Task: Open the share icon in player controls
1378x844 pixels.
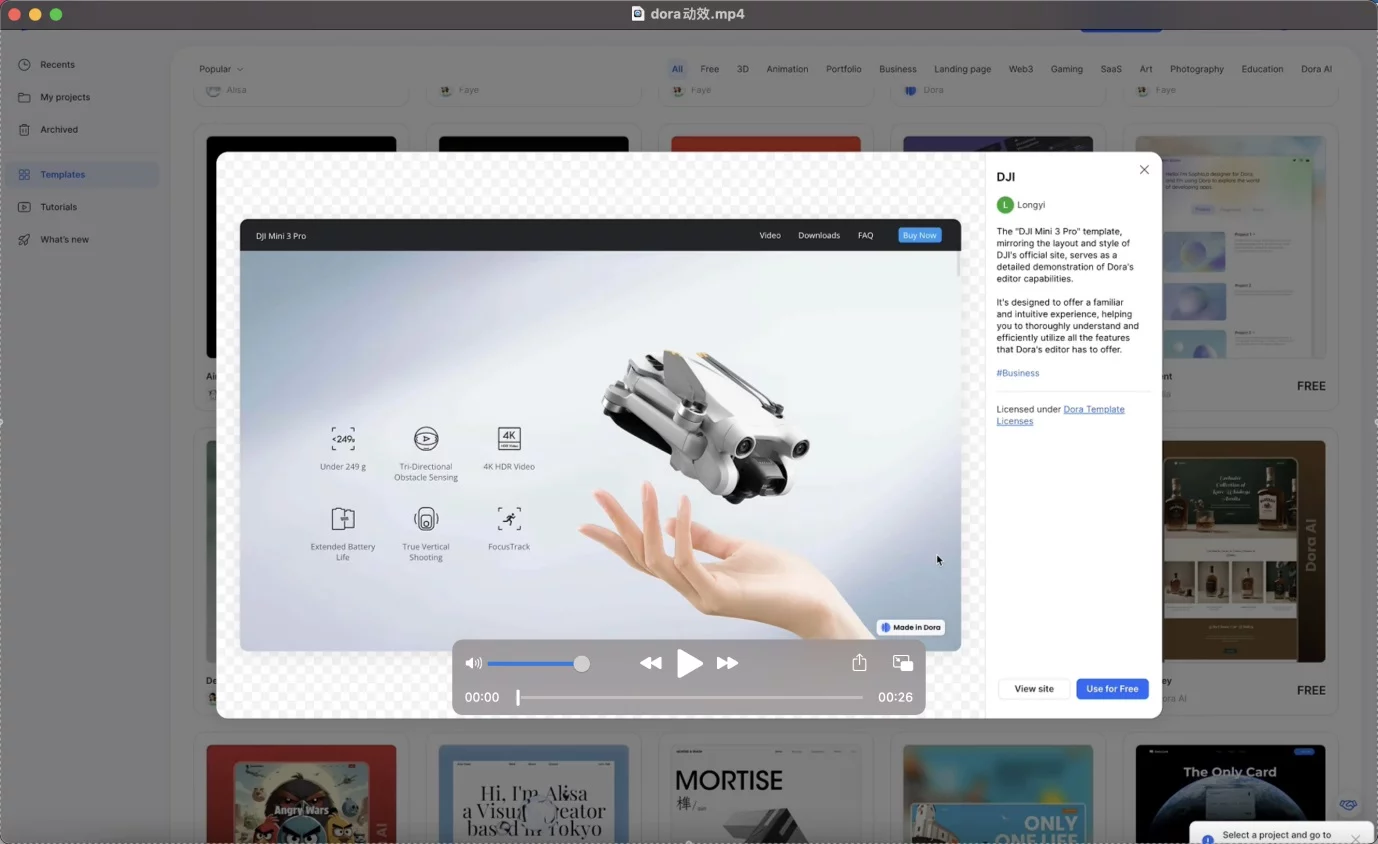Action: pyautogui.click(x=859, y=663)
